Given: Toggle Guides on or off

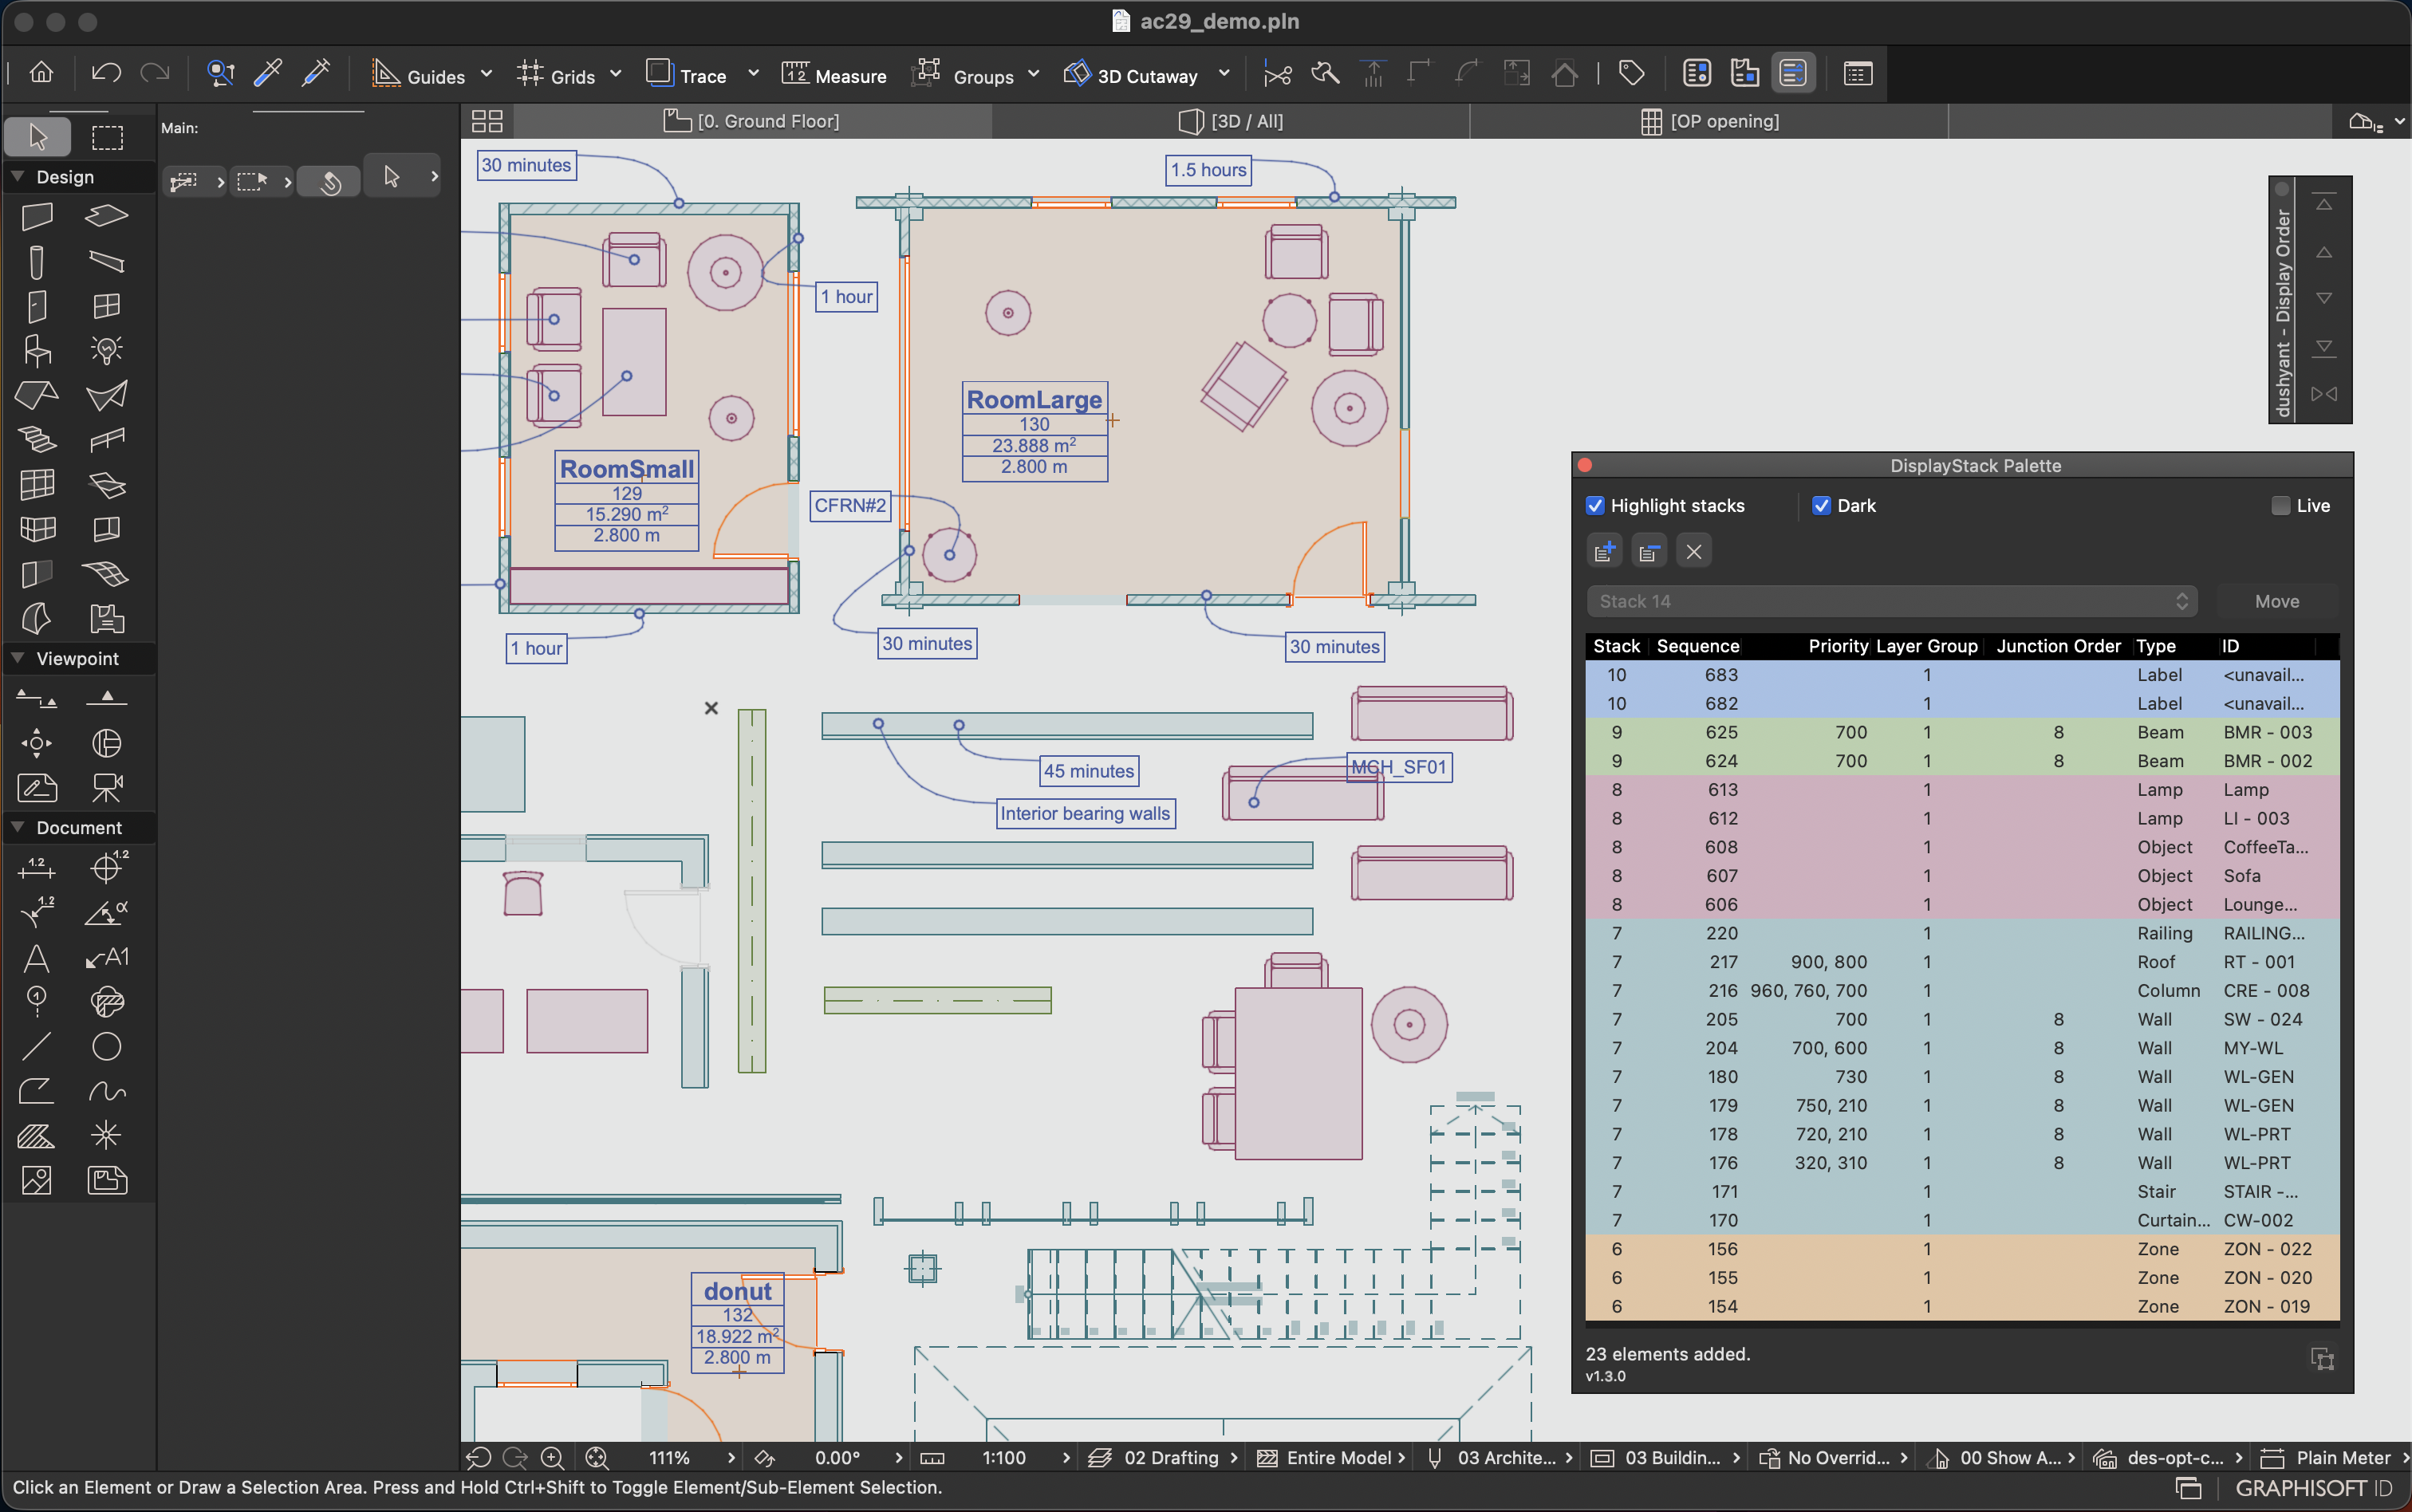Looking at the screenshot, I should [419, 75].
